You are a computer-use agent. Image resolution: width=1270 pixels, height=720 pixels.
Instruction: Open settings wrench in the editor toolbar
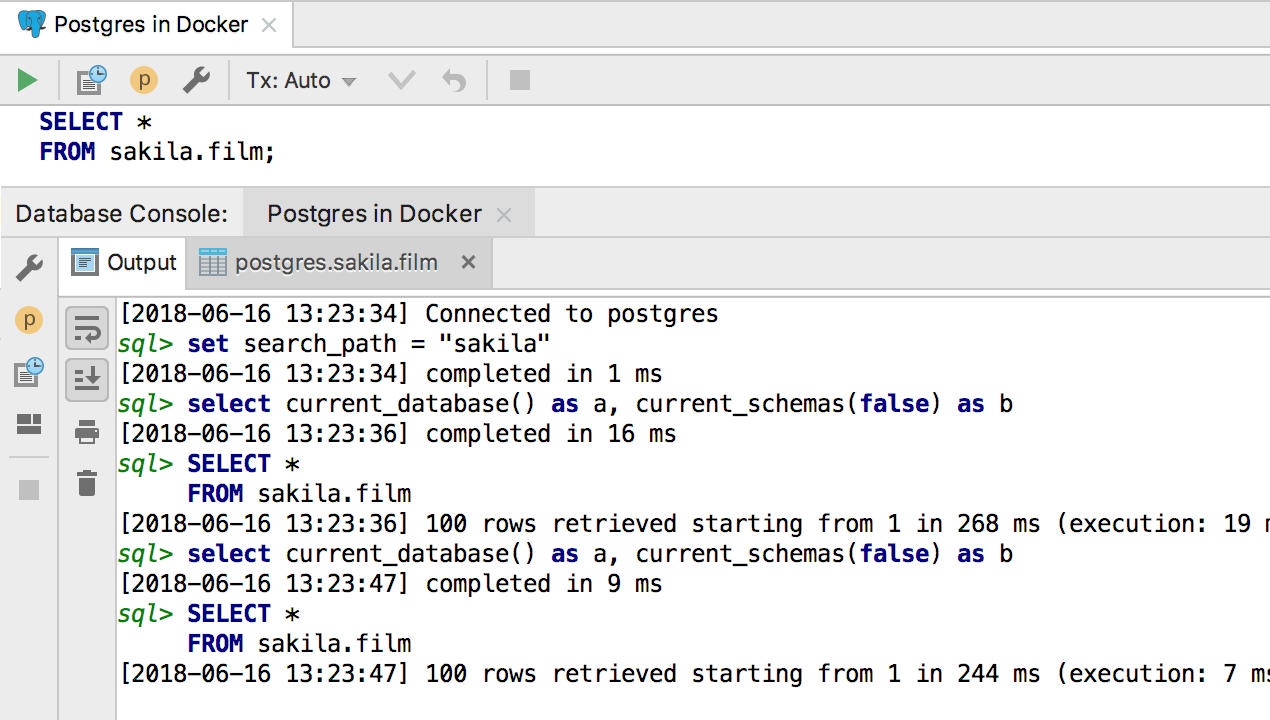pos(196,80)
